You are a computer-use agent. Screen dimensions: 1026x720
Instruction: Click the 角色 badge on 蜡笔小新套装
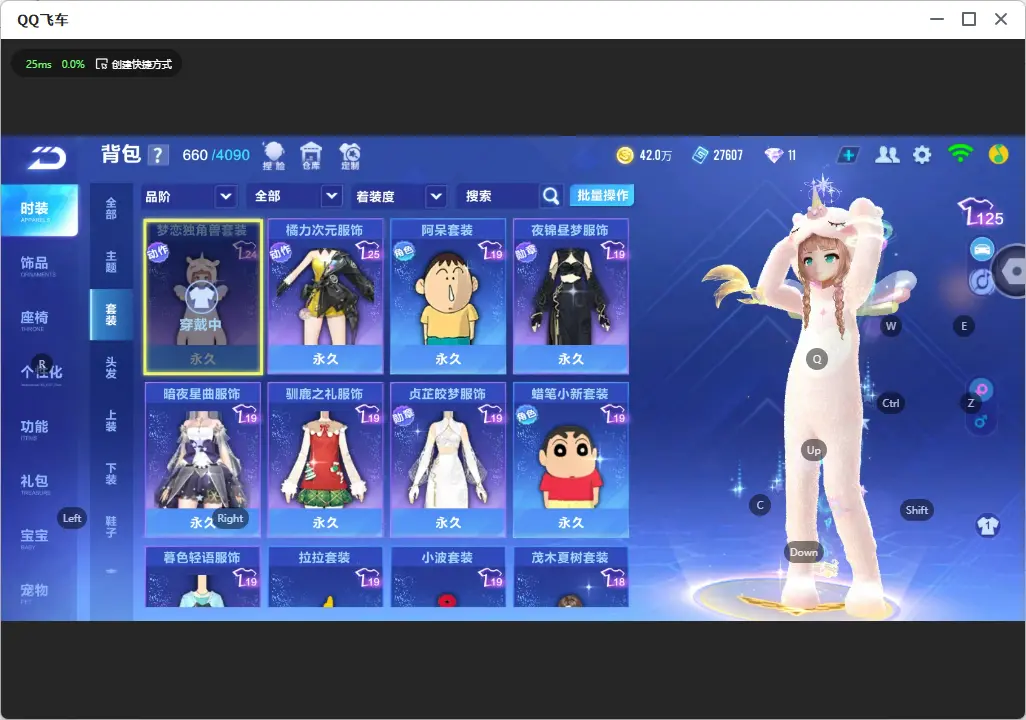tap(526, 415)
